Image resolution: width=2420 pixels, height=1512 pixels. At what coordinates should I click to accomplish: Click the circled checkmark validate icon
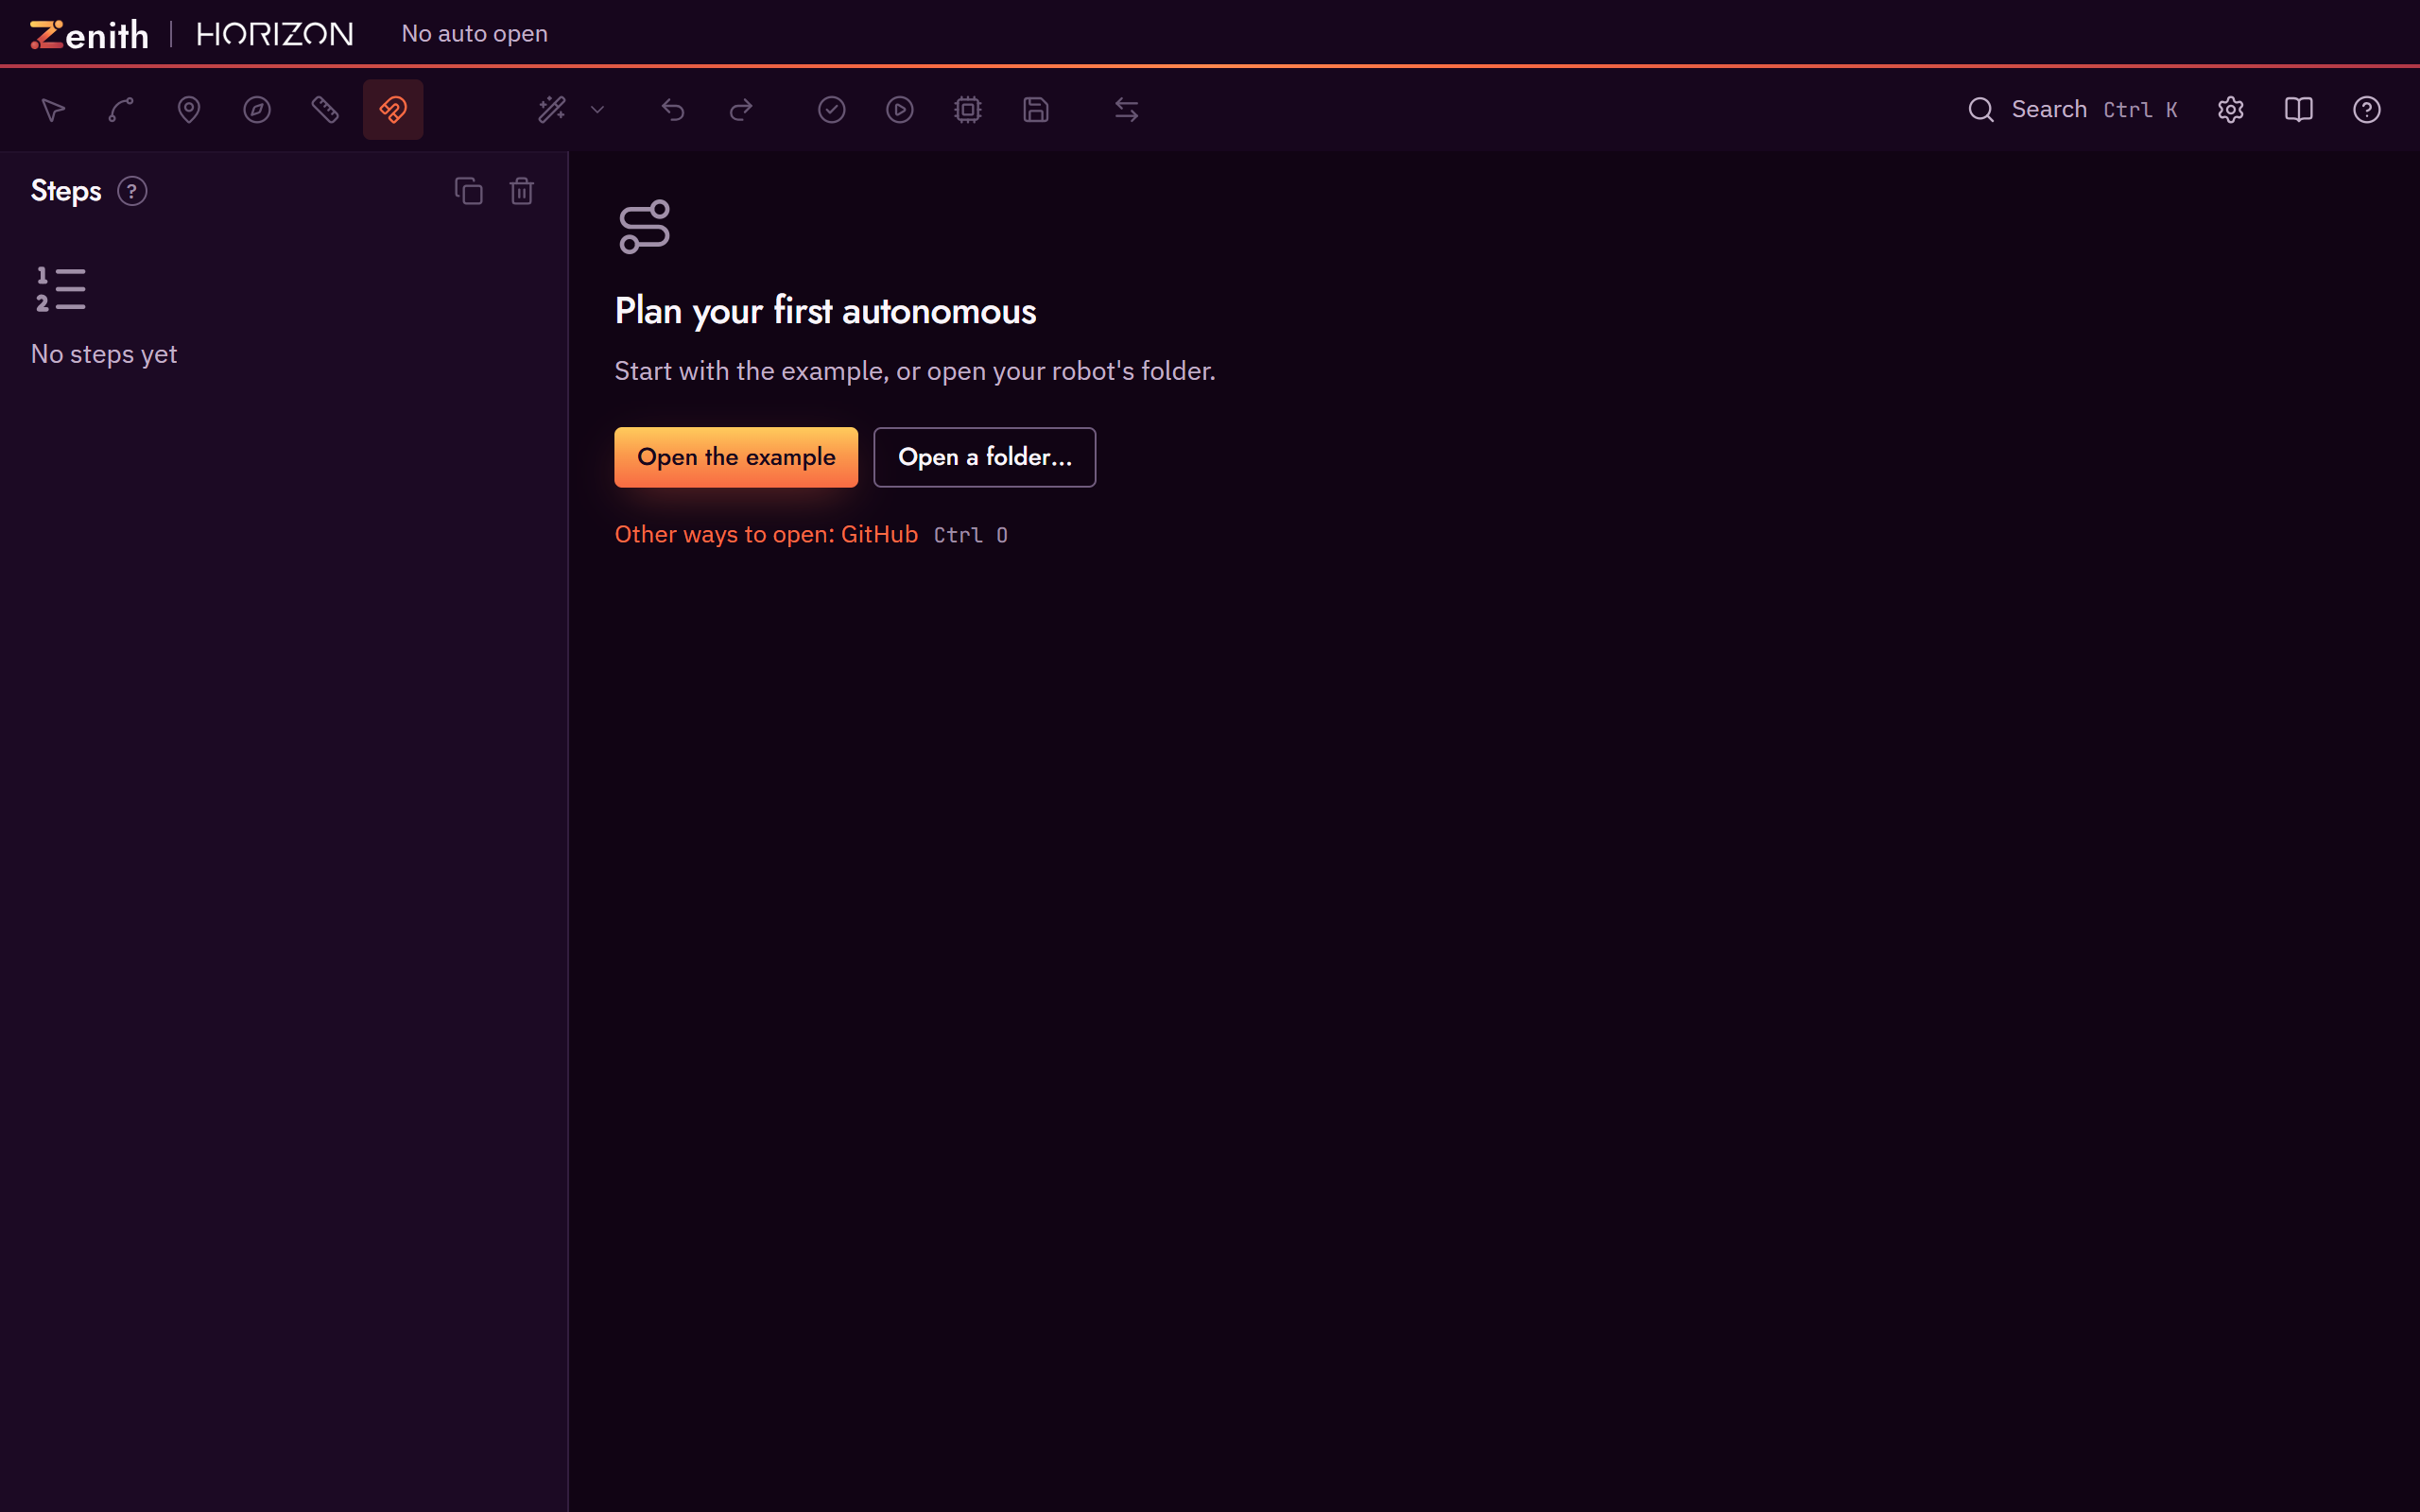832,110
